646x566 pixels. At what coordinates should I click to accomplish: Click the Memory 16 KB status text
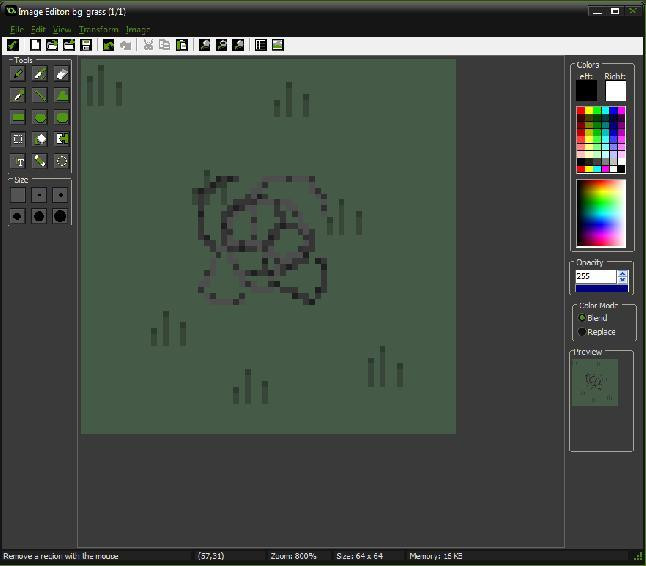[436, 556]
